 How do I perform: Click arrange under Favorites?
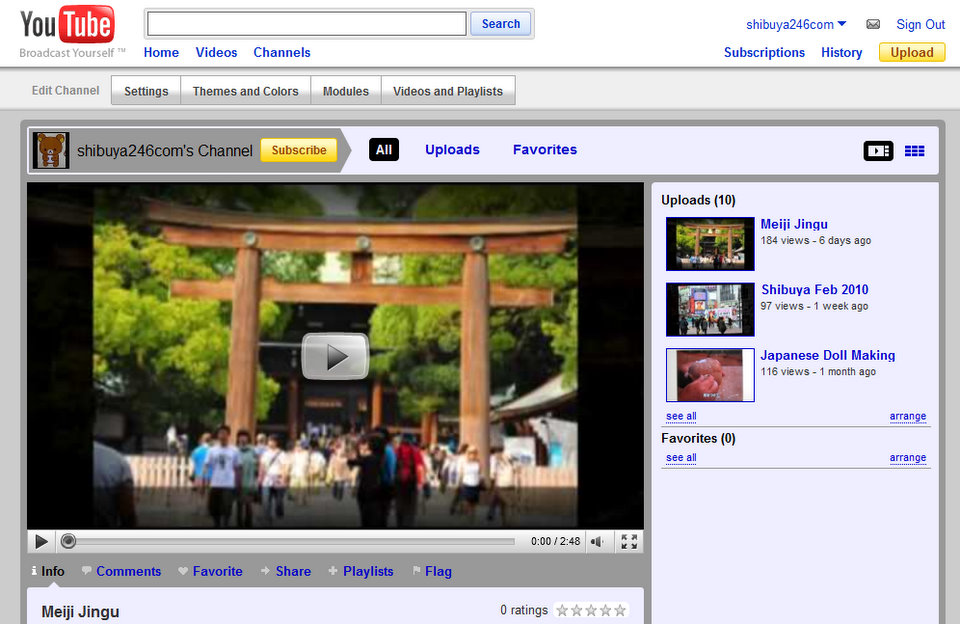point(907,457)
